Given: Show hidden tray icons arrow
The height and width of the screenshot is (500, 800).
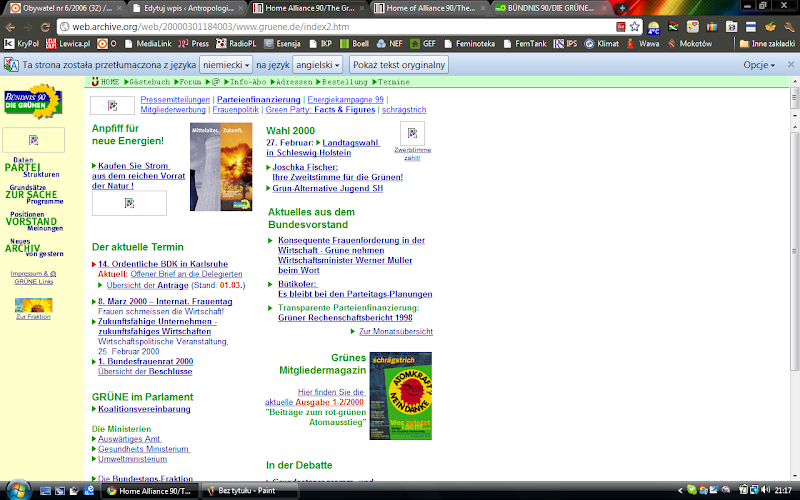Looking at the screenshot, I should 680,491.
